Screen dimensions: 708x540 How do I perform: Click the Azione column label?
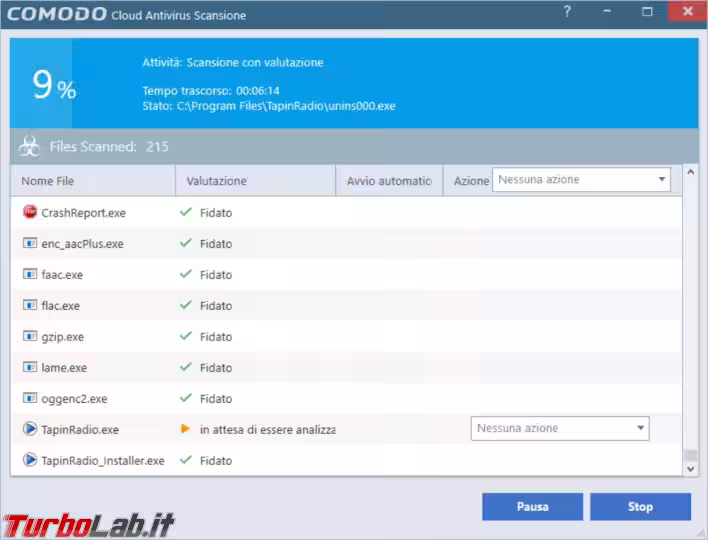[x=471, y=181]
